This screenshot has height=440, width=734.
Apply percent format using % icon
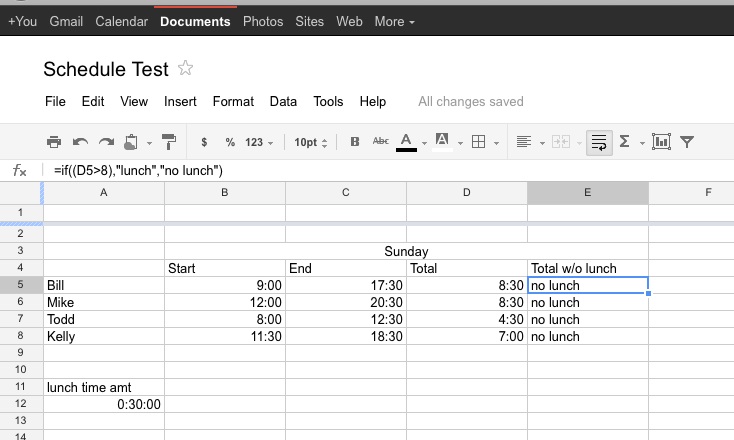[x=230, y=143]
